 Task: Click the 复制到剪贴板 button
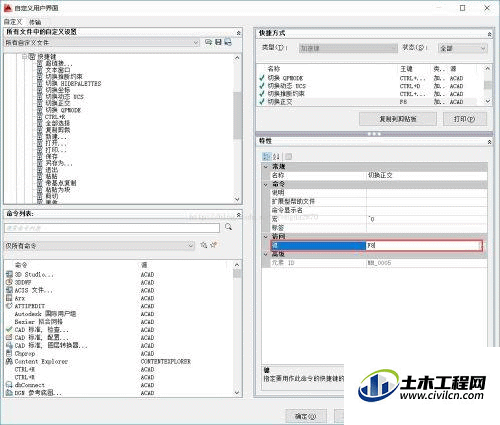click(398, 119)
